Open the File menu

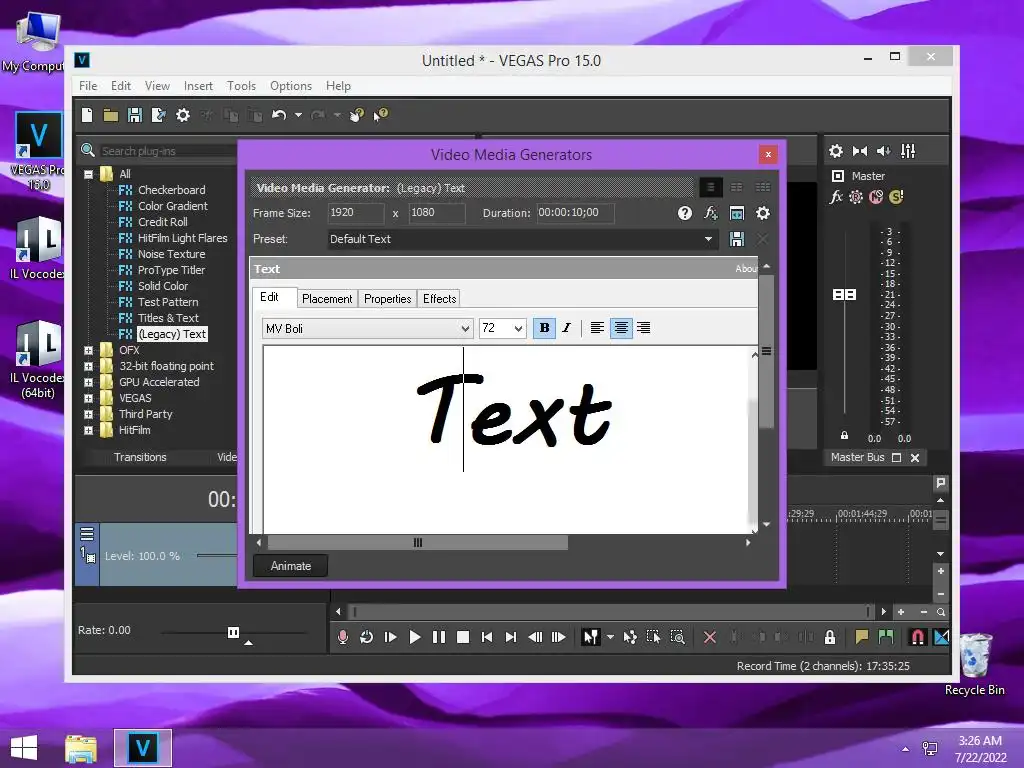click(x=88, y=86)
